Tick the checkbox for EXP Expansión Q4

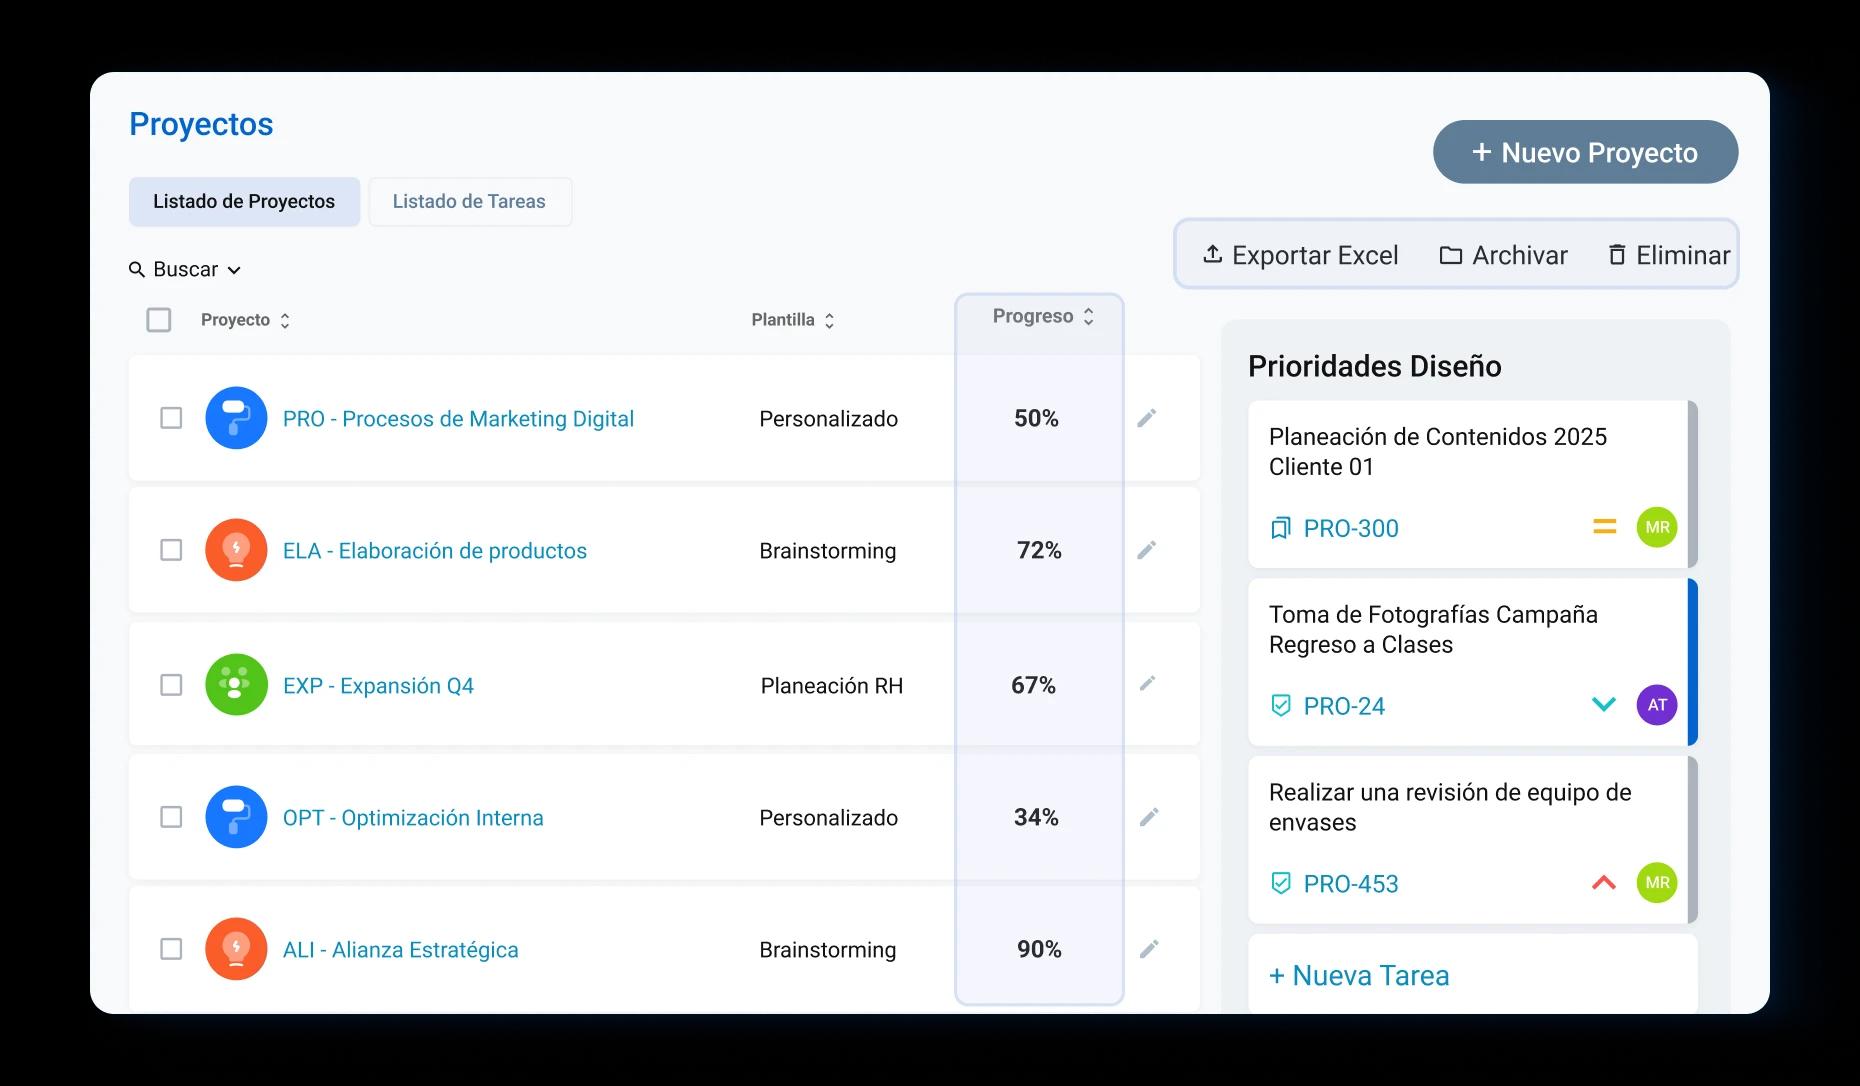coord(171,685)
